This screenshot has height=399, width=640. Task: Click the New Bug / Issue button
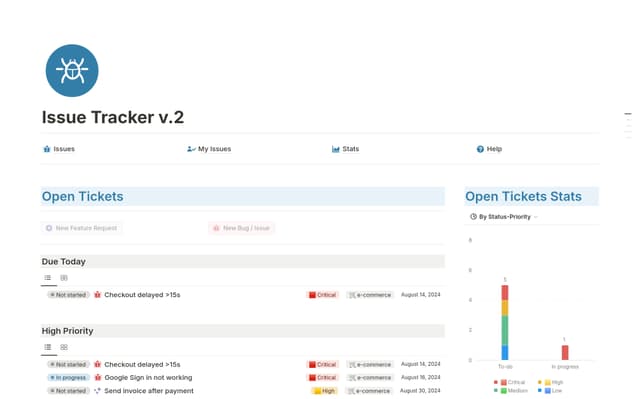242,228
